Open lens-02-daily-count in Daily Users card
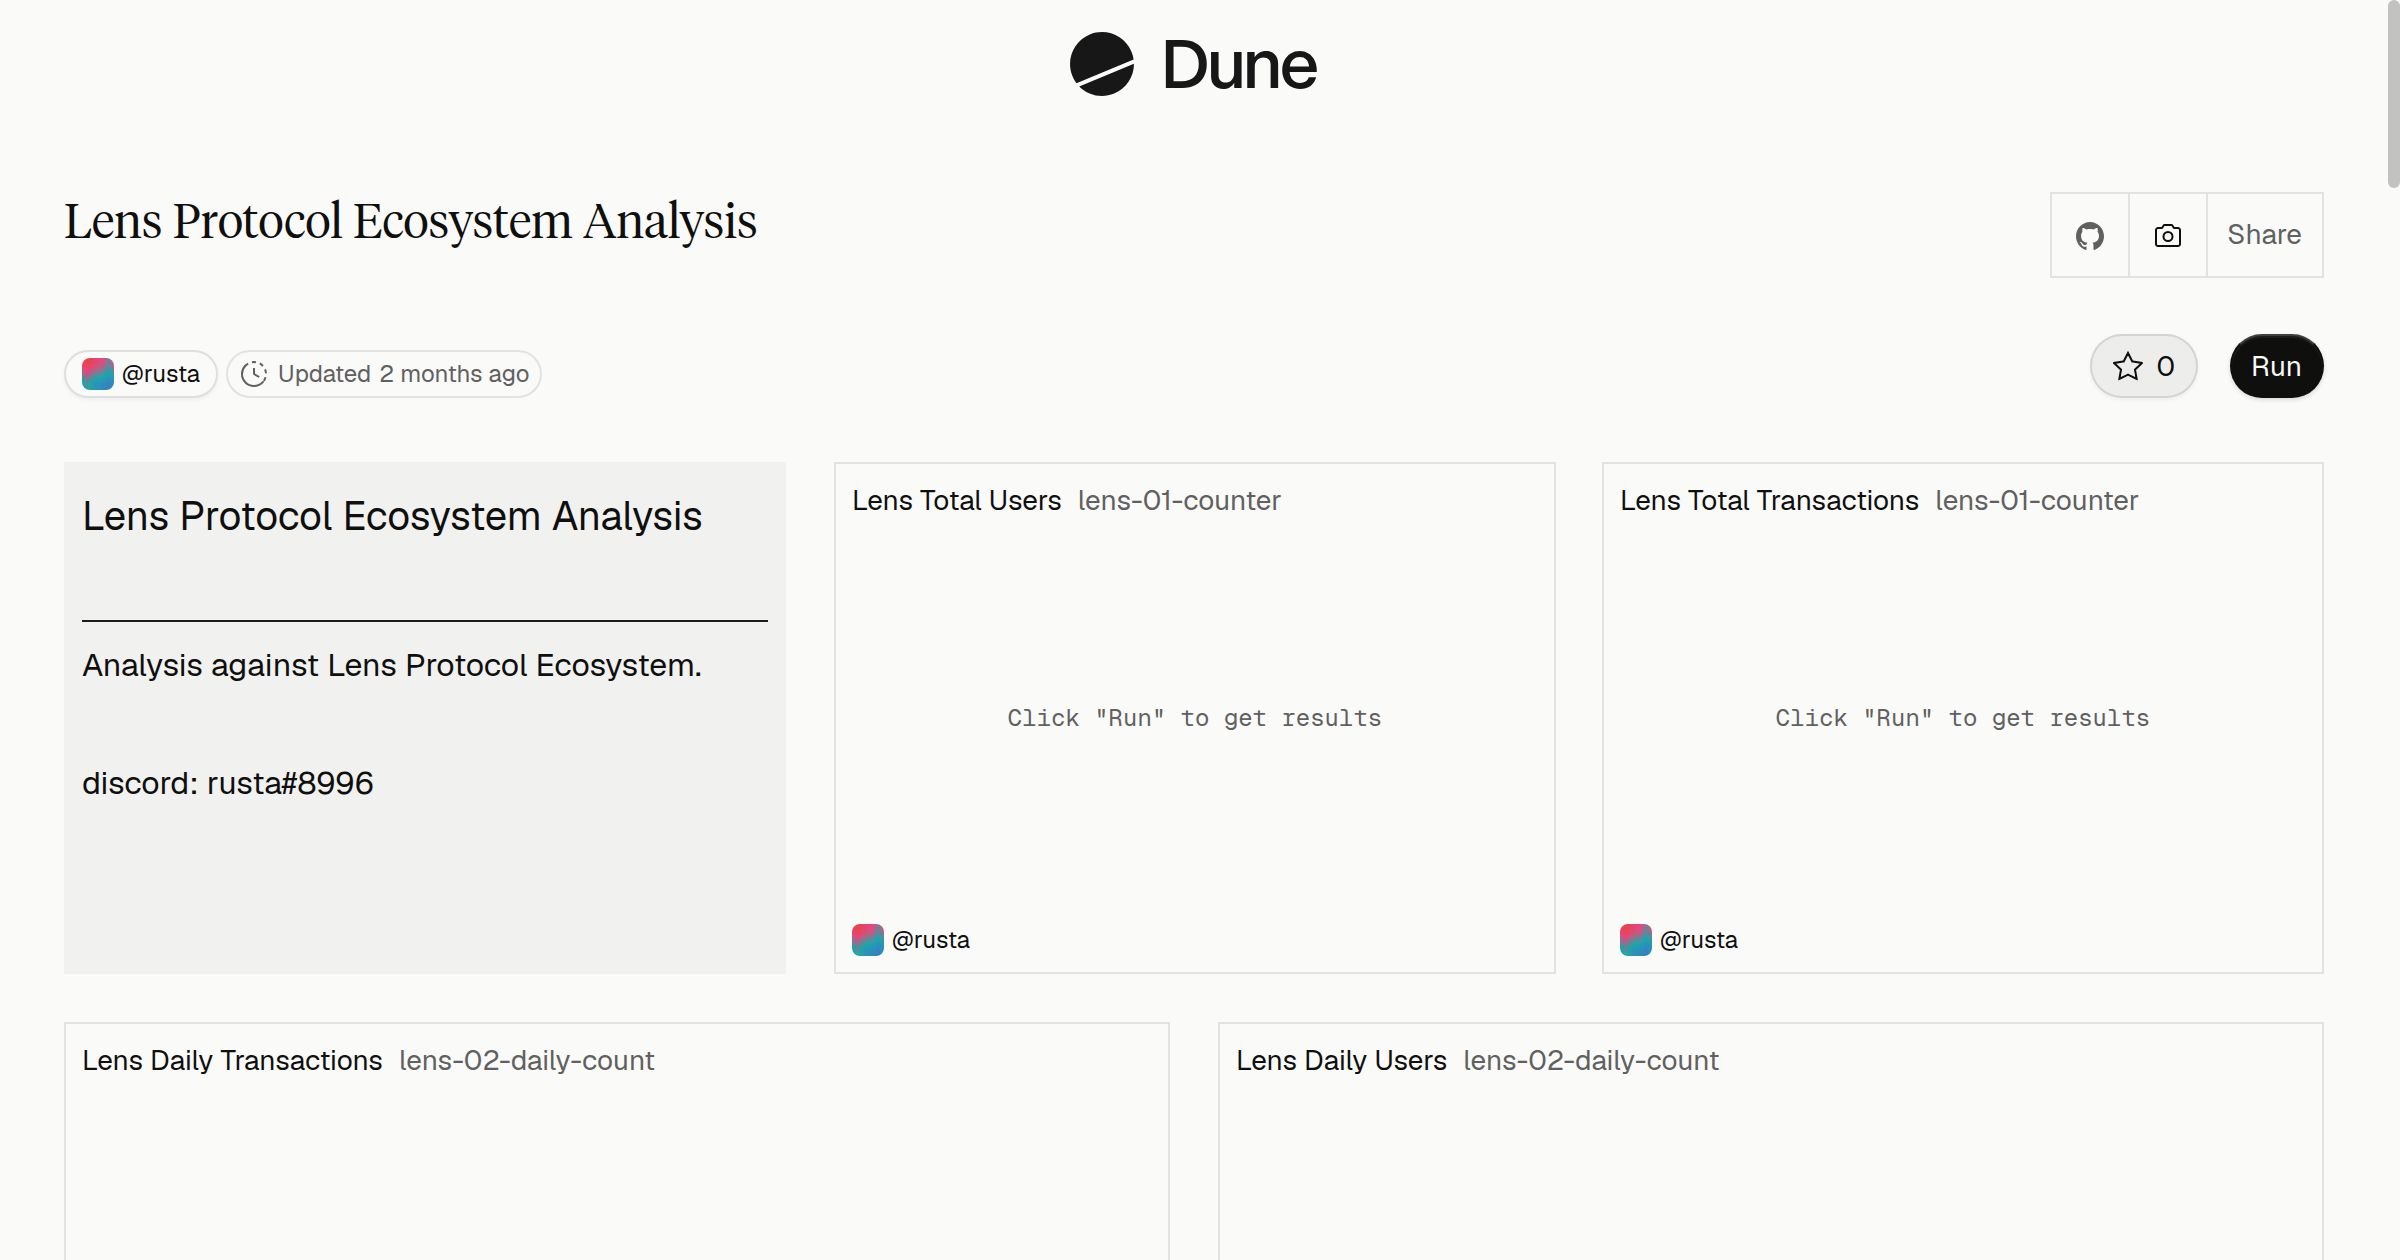 (x=1591, y=1061)
